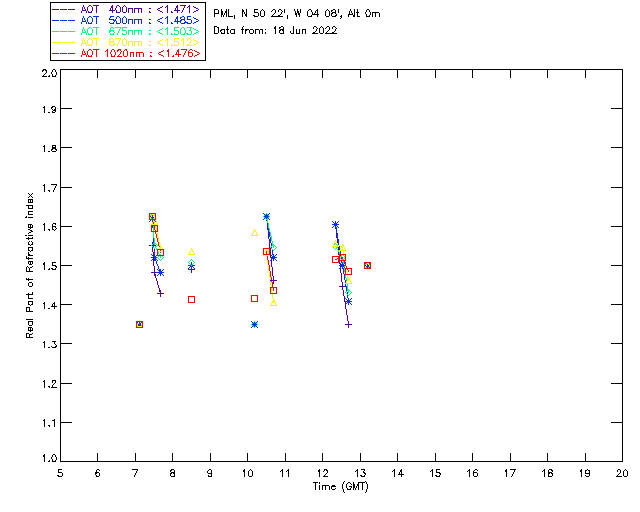Click the y-axis tick label 1.9
This screenshot has height=512, width=640.
pos(49,109)
